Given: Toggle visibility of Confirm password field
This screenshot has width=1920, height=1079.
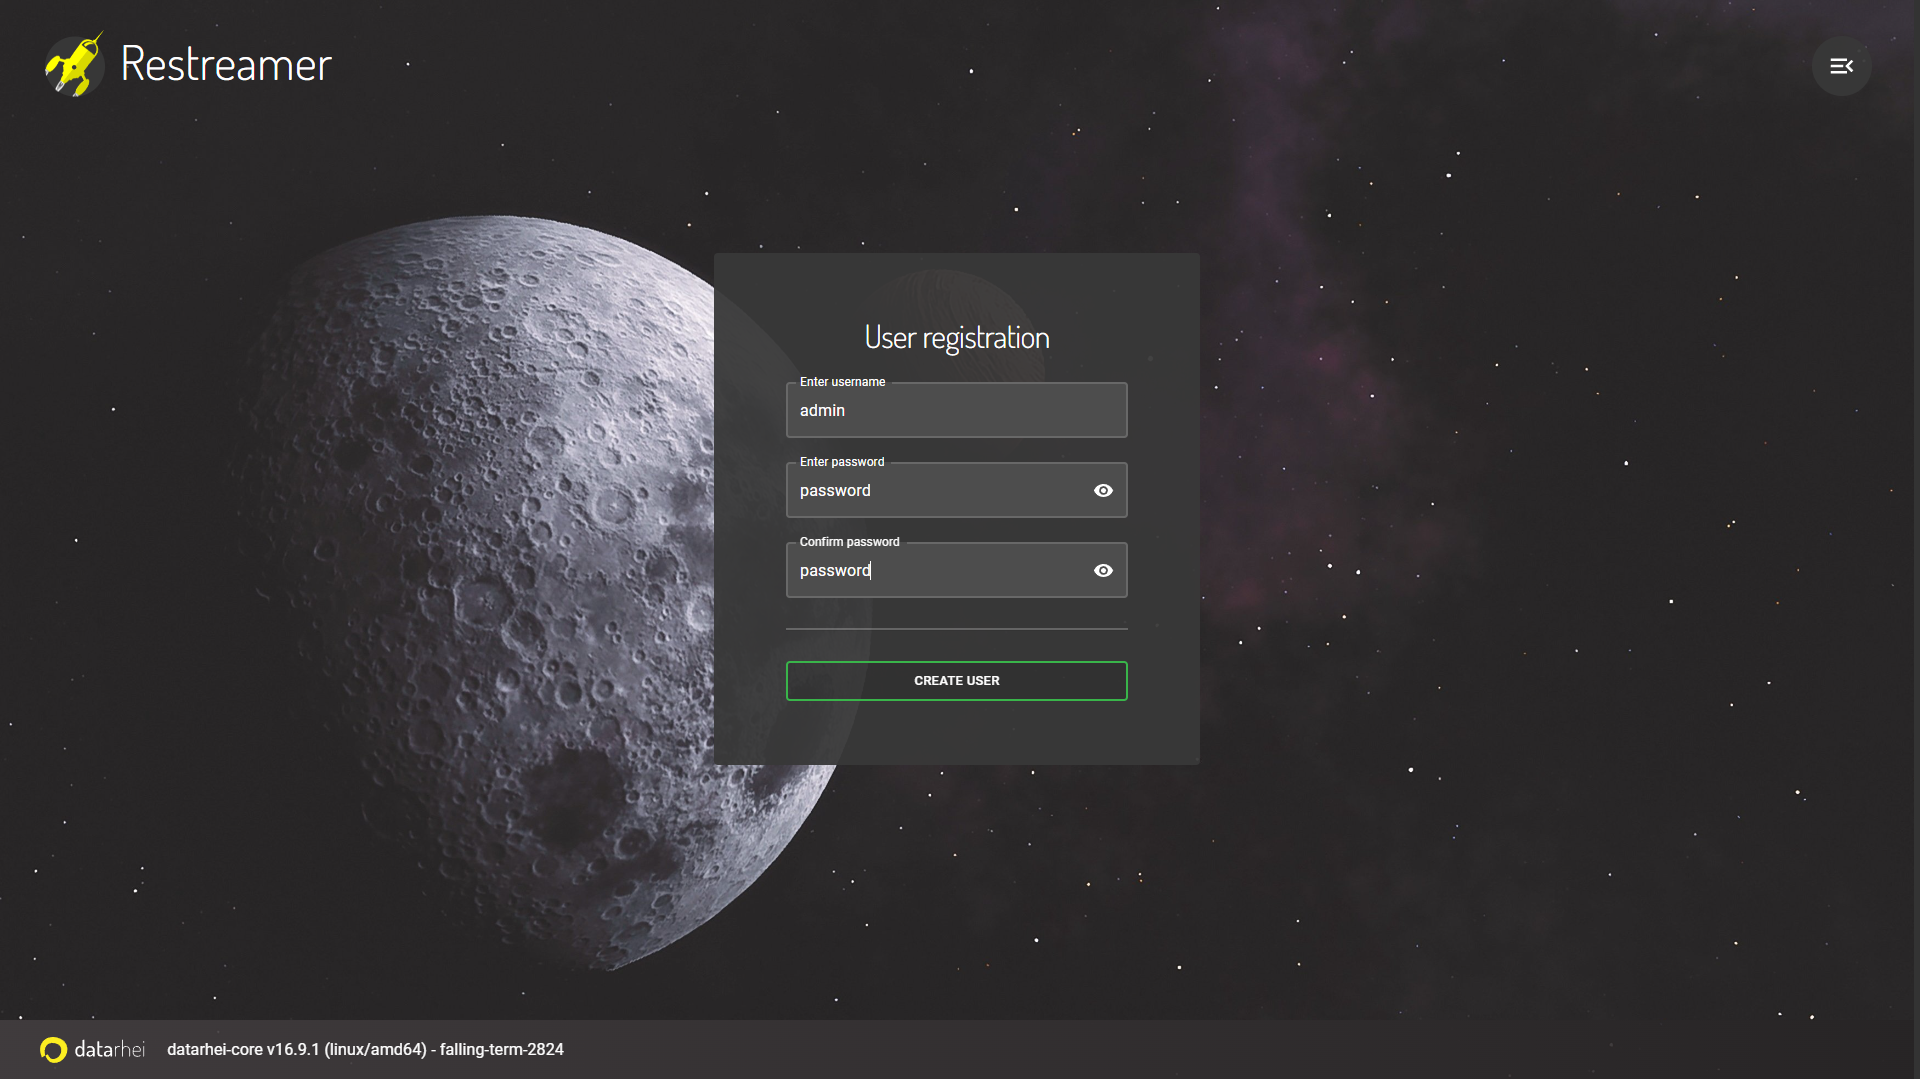Looking at the screenshot, I should coord(1103,570).
